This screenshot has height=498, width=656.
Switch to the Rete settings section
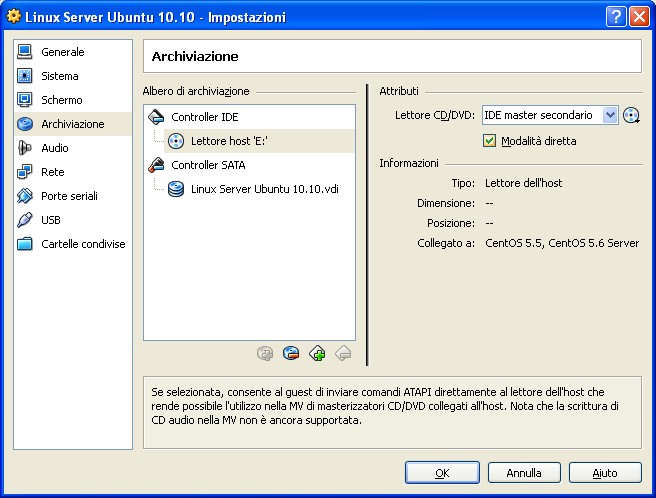[52, 172]
